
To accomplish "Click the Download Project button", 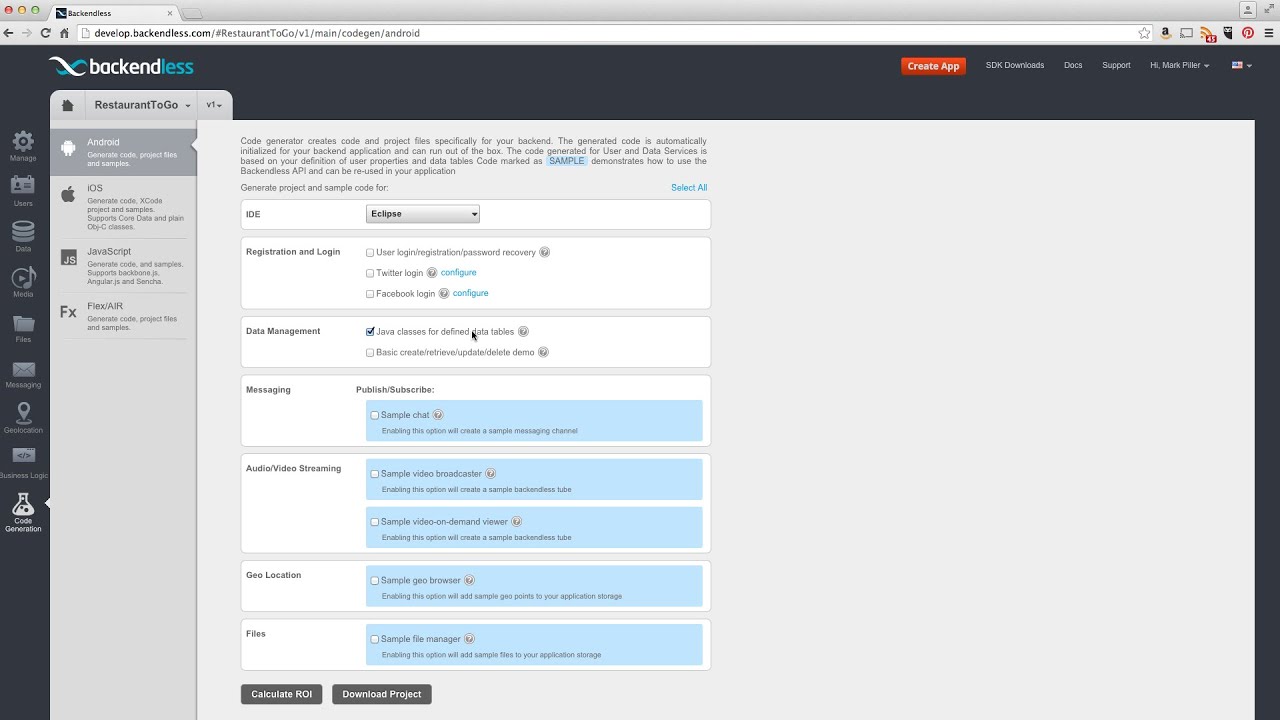I will pyautogui.click(x=382, y=694).
